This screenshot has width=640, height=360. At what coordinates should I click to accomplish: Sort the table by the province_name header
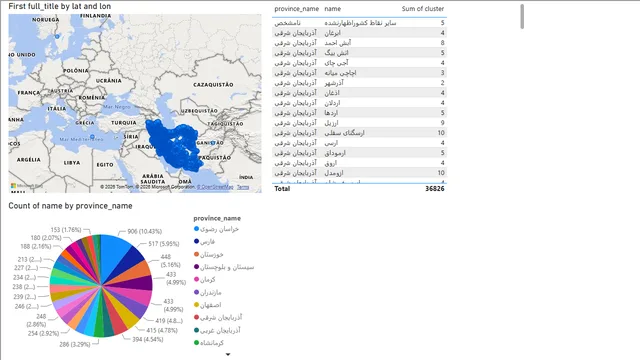coord(296,9)
